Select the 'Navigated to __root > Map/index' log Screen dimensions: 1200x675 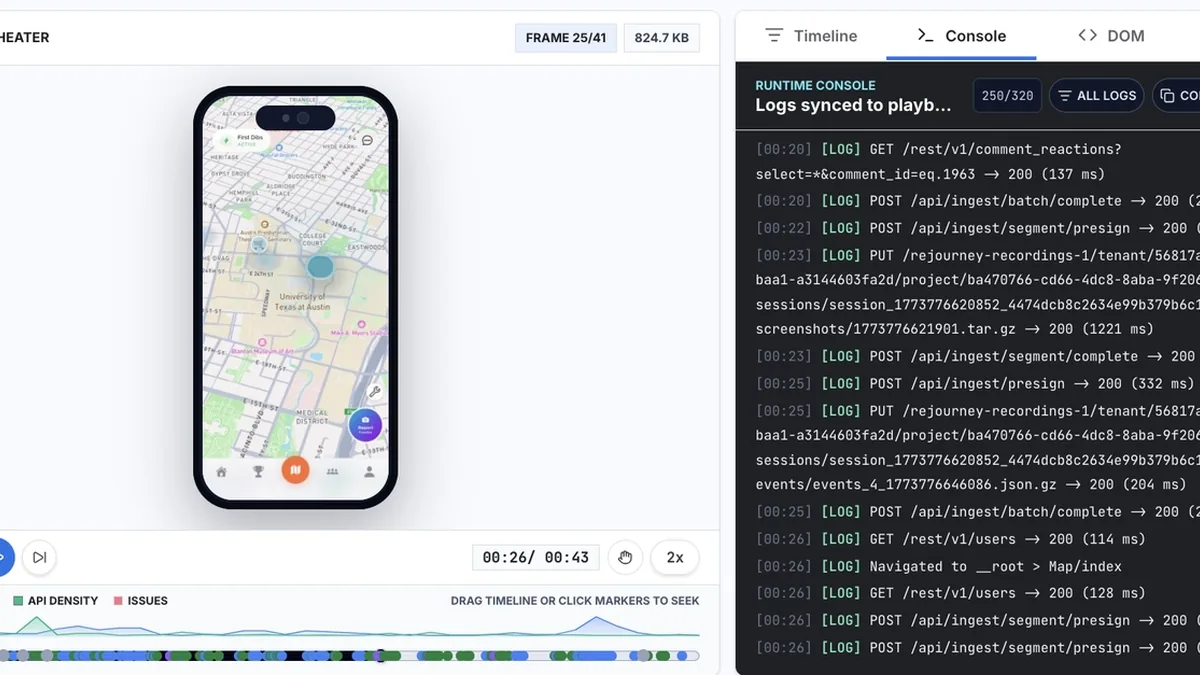click(x=939, y=566)
